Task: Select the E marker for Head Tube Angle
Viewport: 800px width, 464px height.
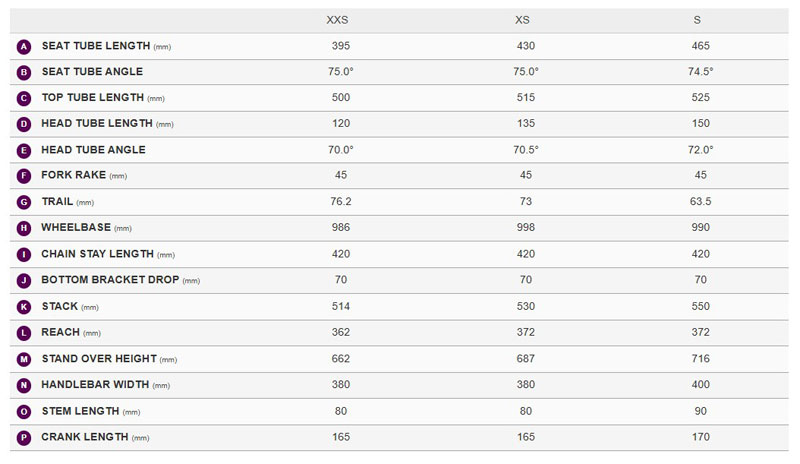Action: coord(25,150)
